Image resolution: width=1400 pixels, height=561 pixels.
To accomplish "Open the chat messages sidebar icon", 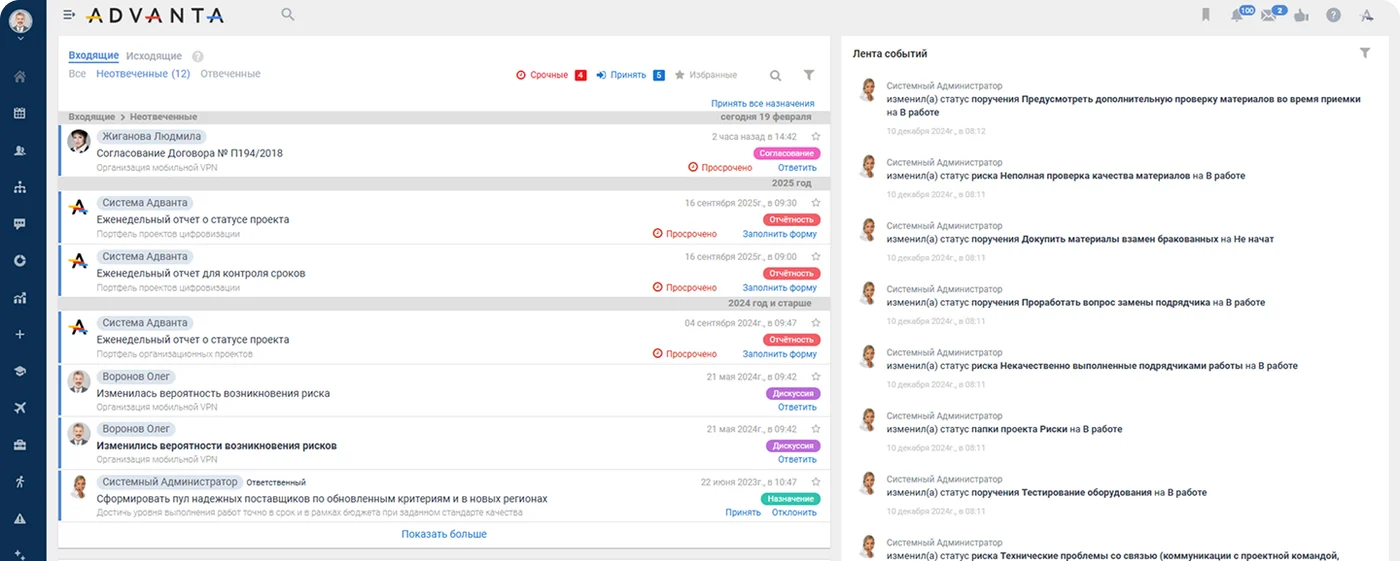I will pyautogui.click(x=19, y=224).
